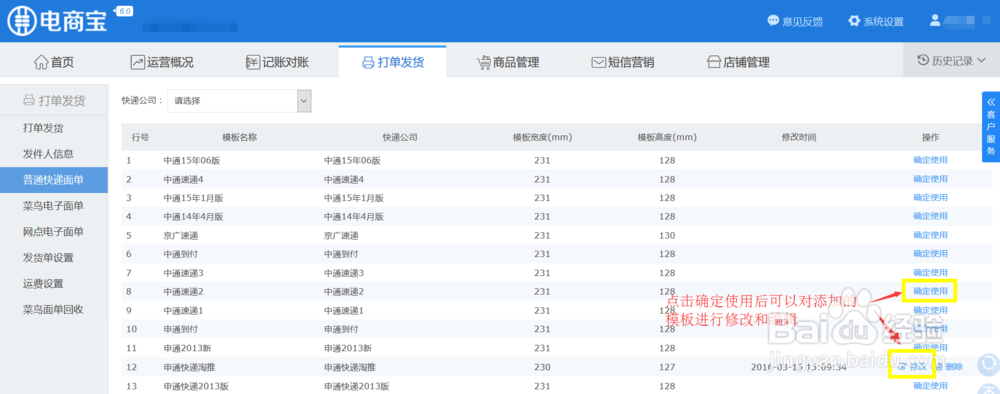Click the 记账对账 ledger icon
The width and height of the screenshot is (1000, 394).
point(253,62)
